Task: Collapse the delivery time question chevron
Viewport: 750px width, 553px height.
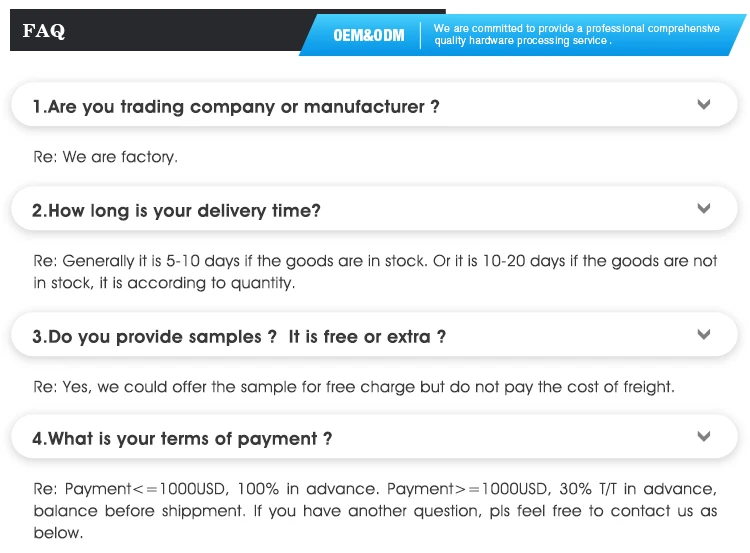Action: coord(704,209)
